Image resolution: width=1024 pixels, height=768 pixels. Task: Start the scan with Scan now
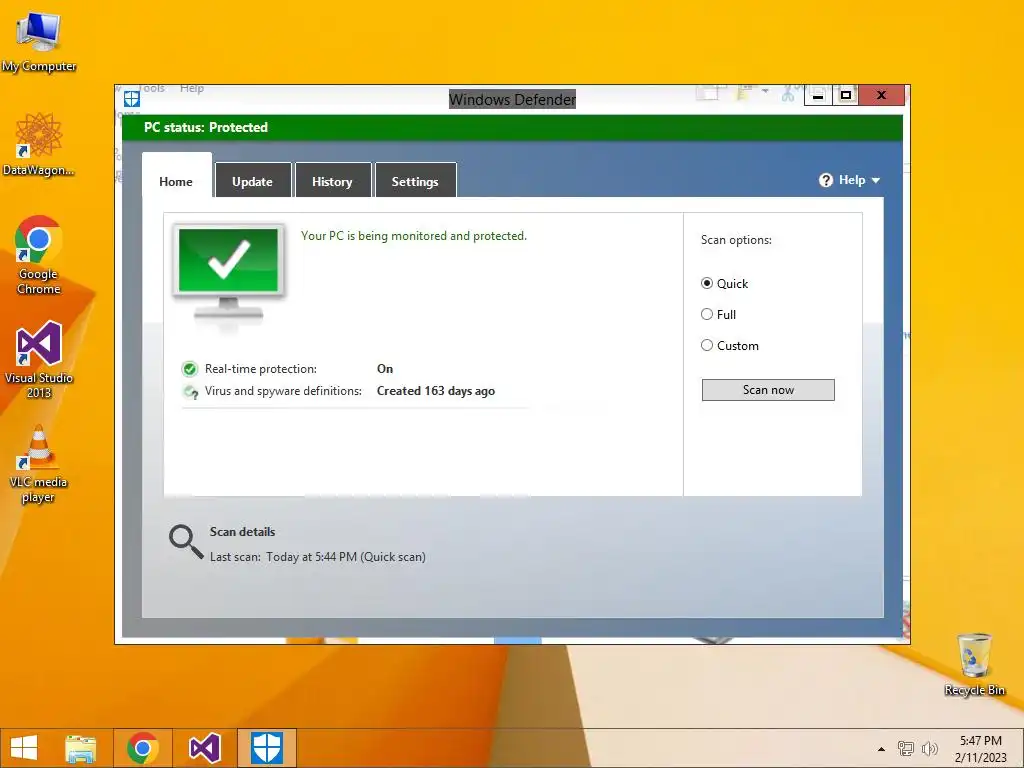pyautogui.click(x=768, y=390)
